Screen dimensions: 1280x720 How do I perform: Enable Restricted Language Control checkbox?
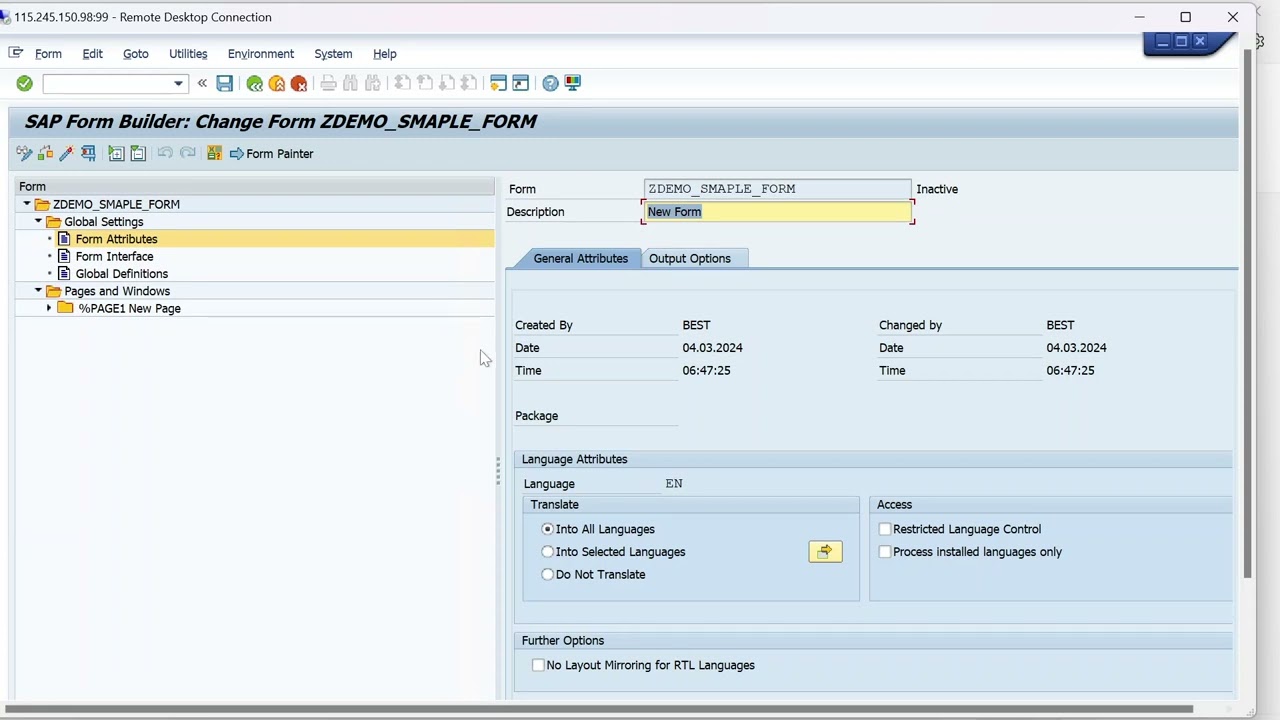885,529
